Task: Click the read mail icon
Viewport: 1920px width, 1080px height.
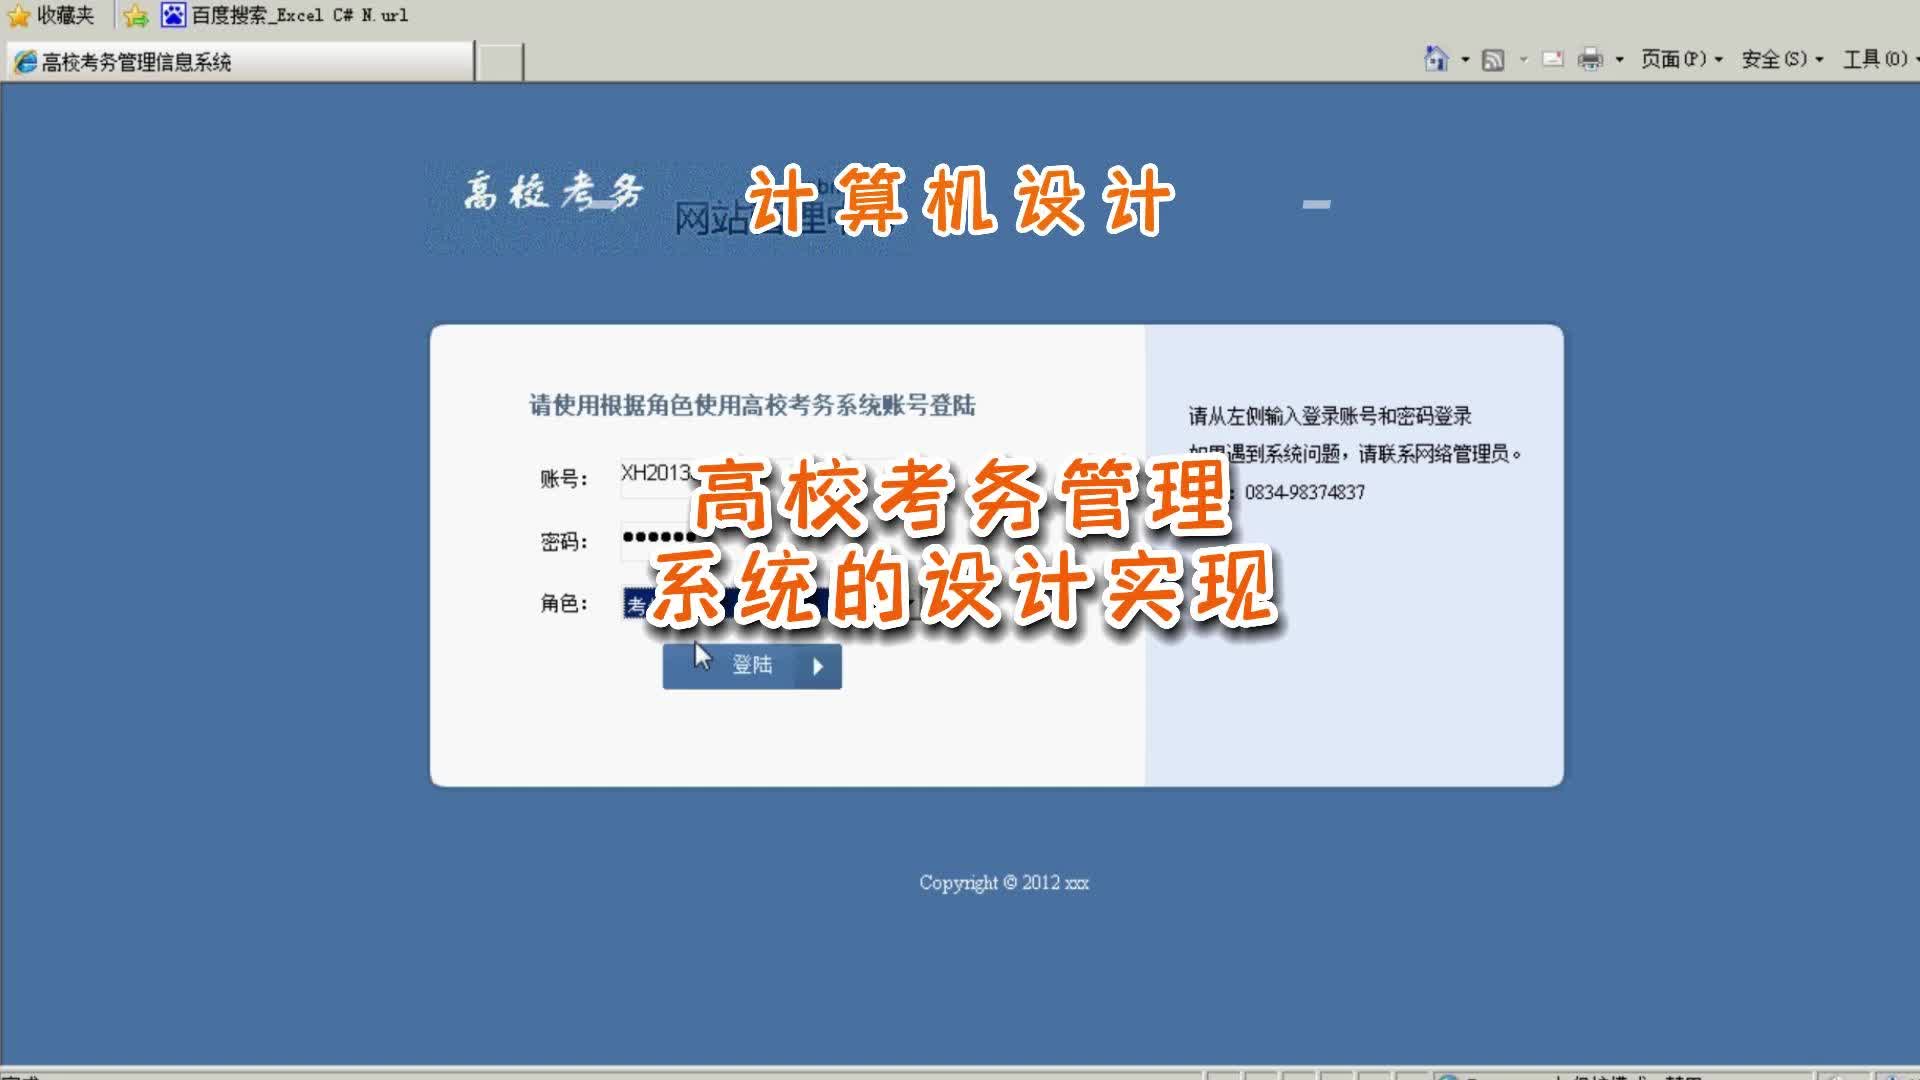Action: (x=1552, y=59)
